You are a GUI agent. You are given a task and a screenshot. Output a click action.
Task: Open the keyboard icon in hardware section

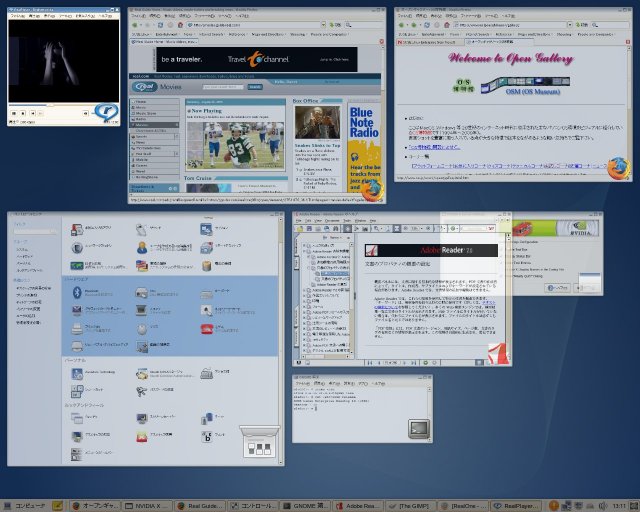pos(207,293)
